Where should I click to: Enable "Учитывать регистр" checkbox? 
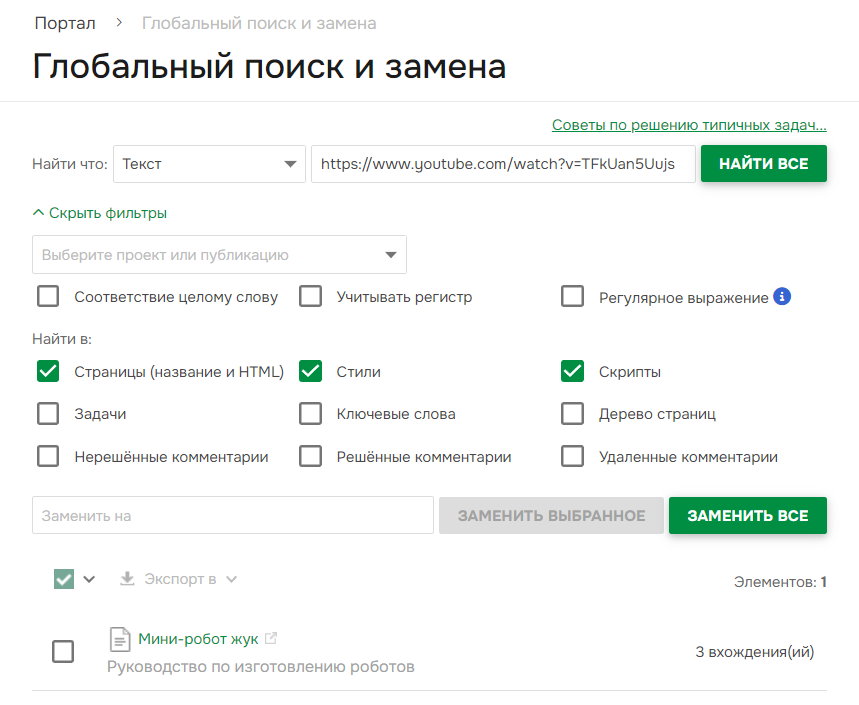point(310,296)
